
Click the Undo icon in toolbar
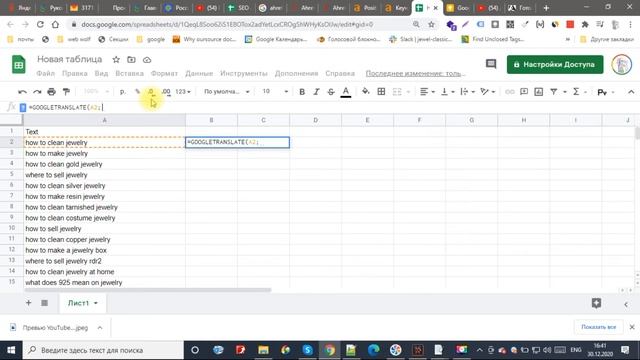point(22,92)
